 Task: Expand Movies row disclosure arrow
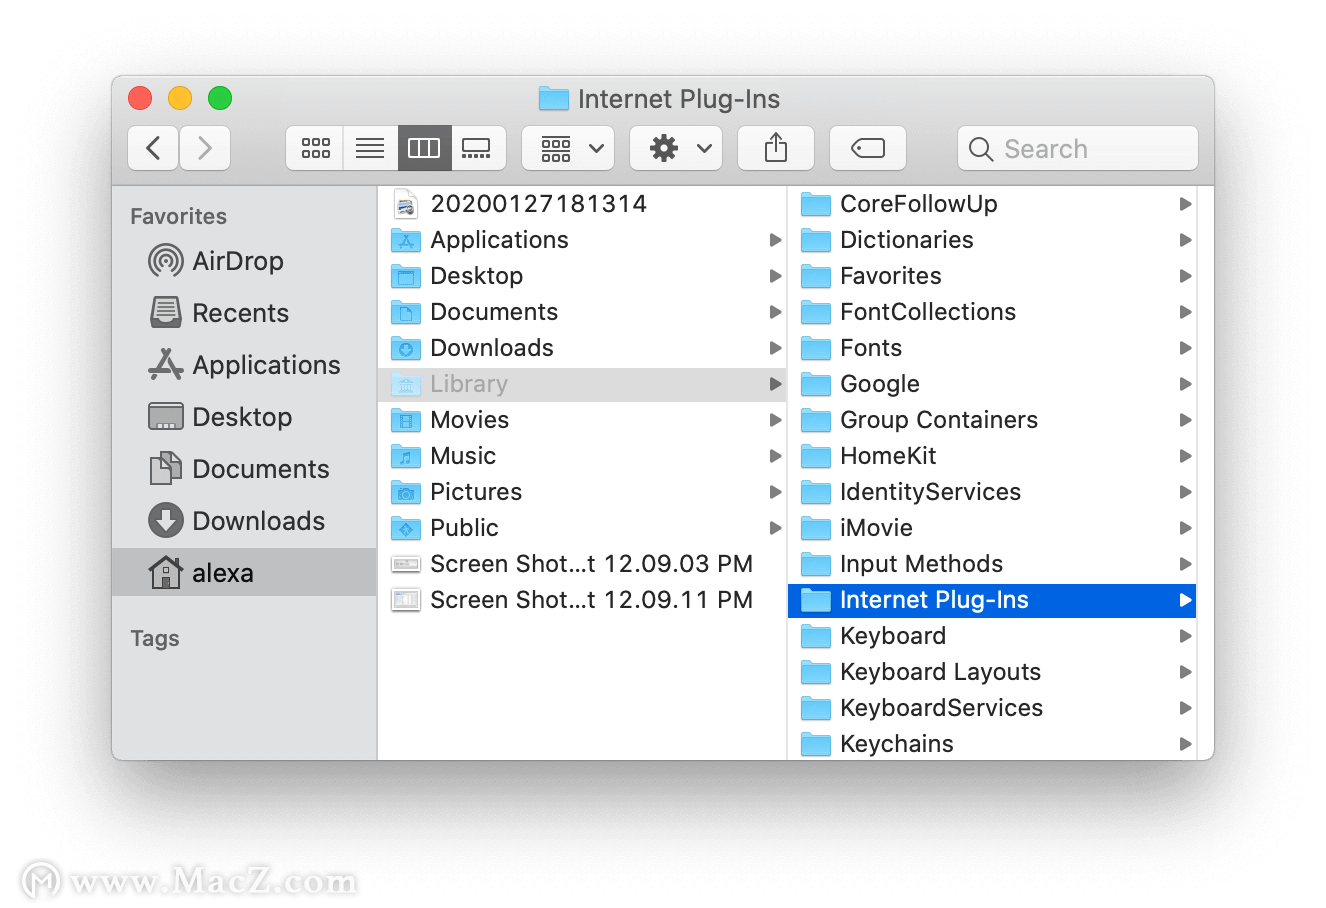(775, 420)
